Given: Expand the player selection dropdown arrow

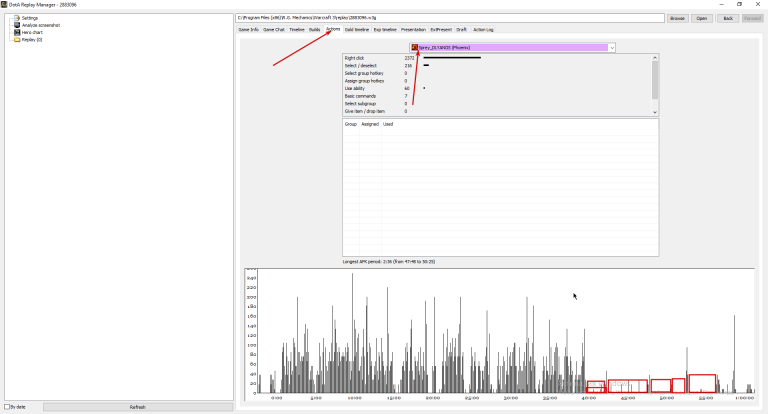Looking at the screenshot, I should coord(612,48).
